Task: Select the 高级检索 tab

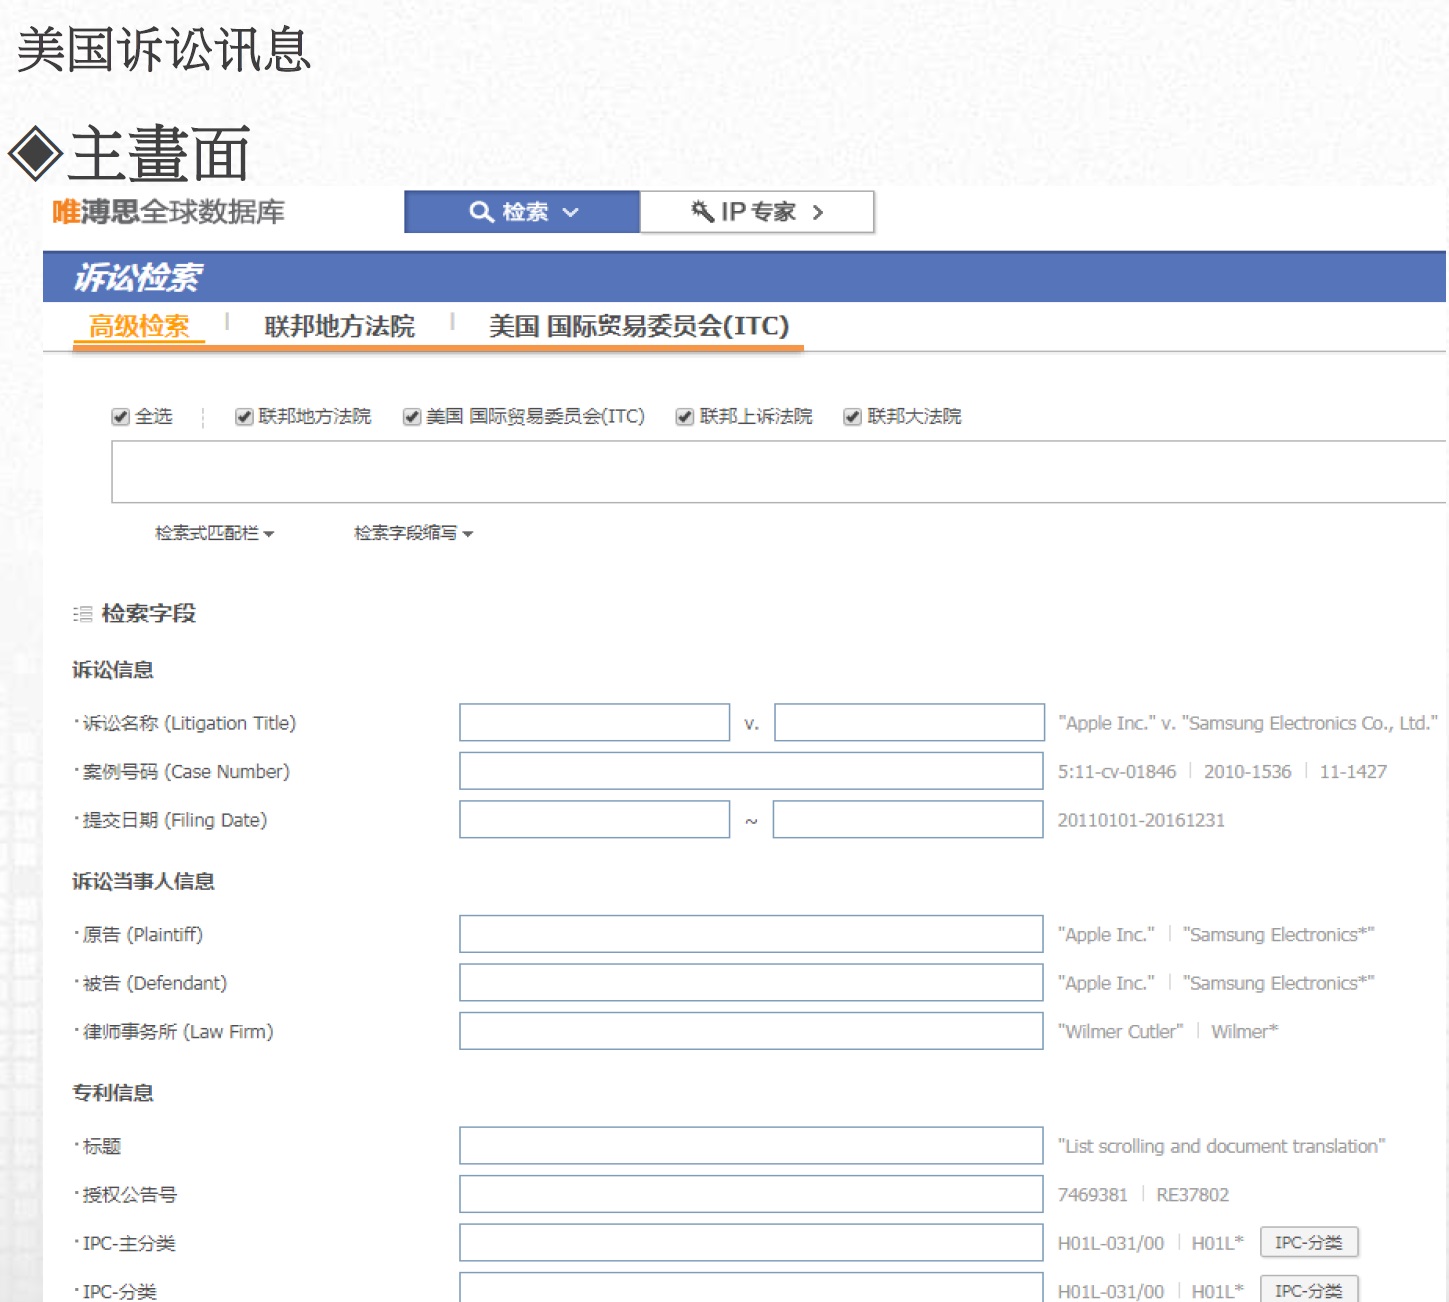Action: point(139,326)
